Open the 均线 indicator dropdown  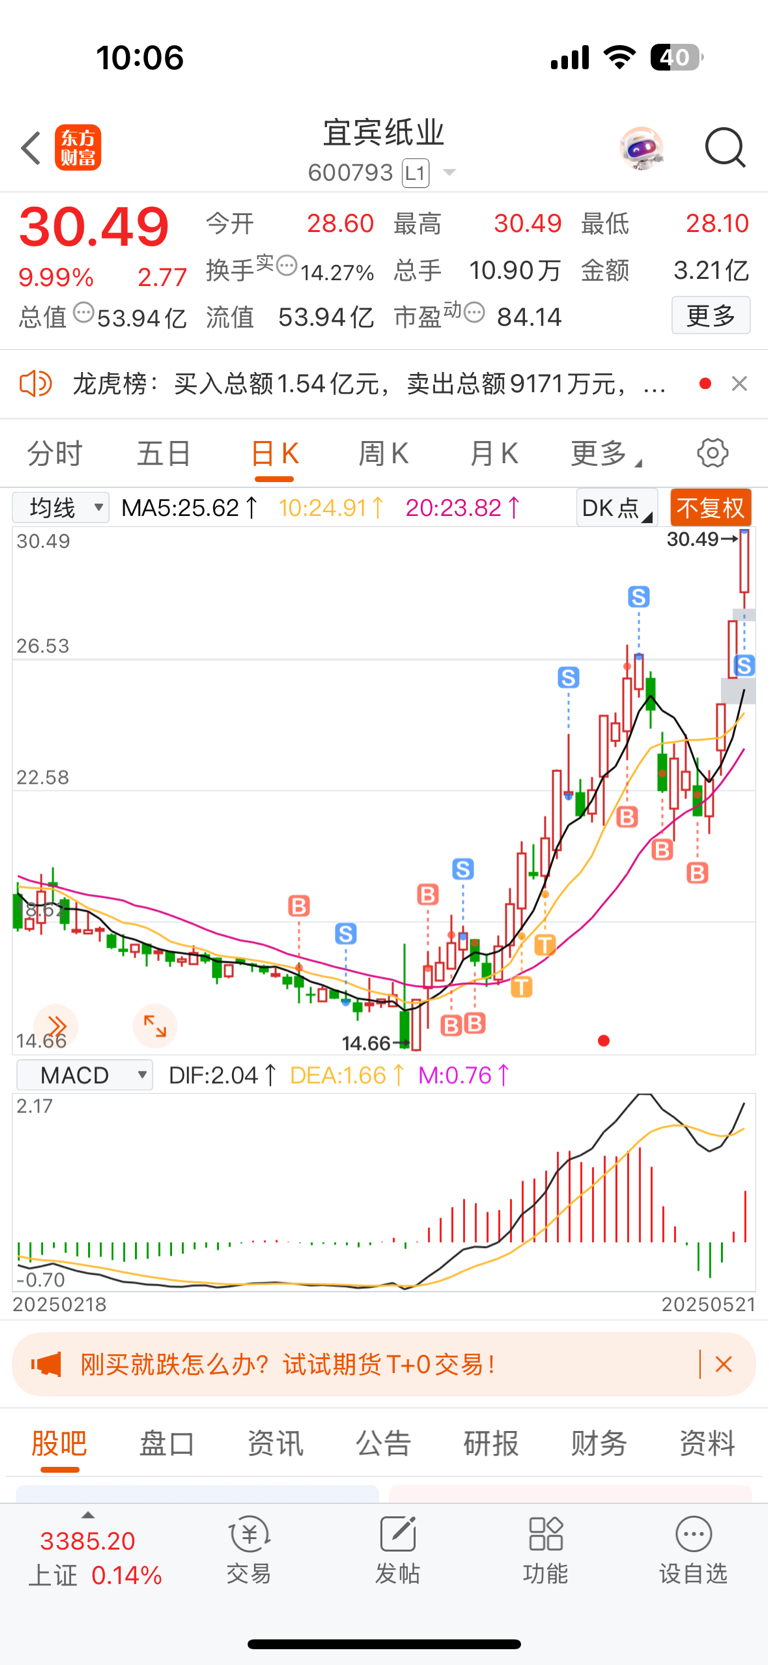pos(60,508)
